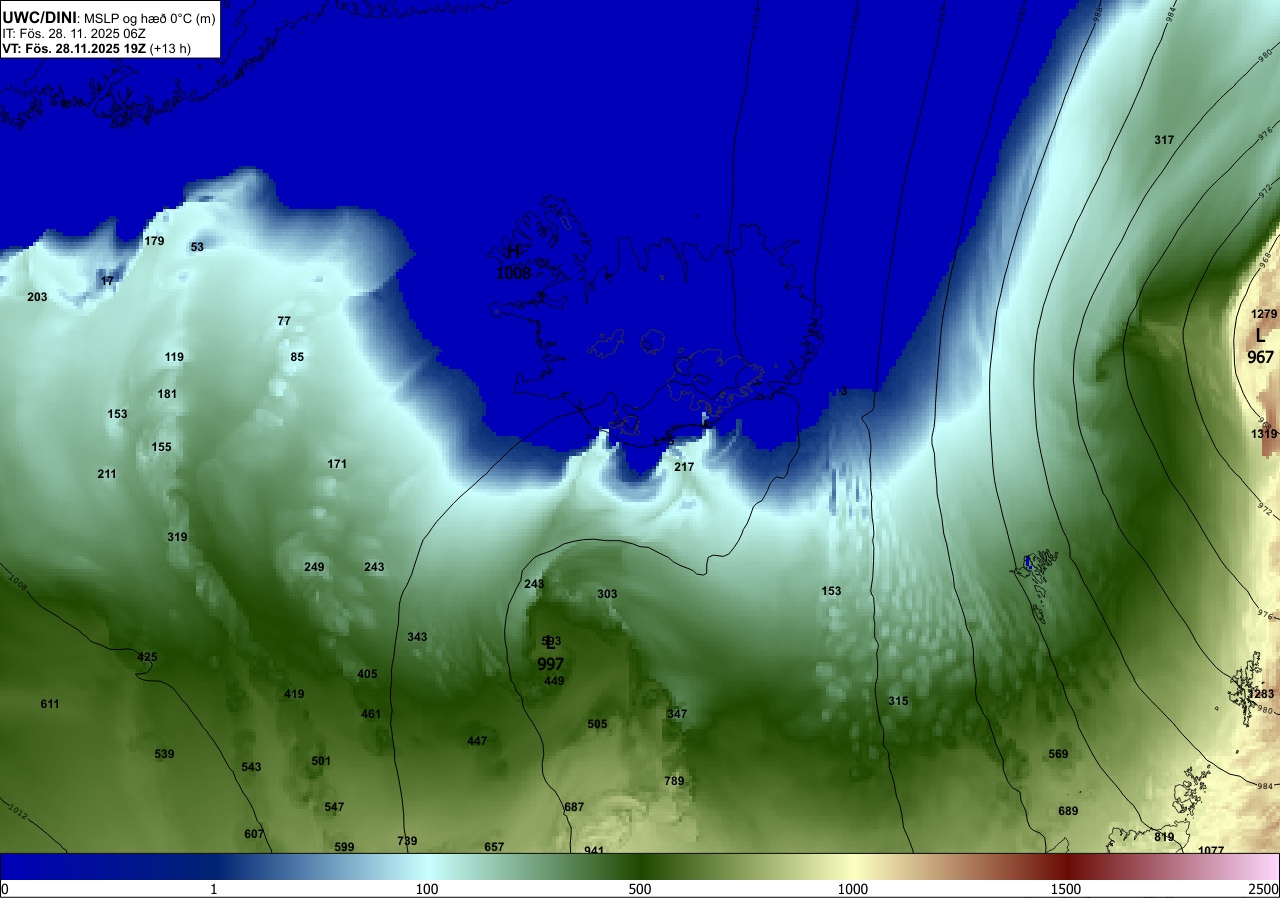The width and height of the screenshot is (1280, 898).
Task: Select the height value 539
Action: click(164, 754)
